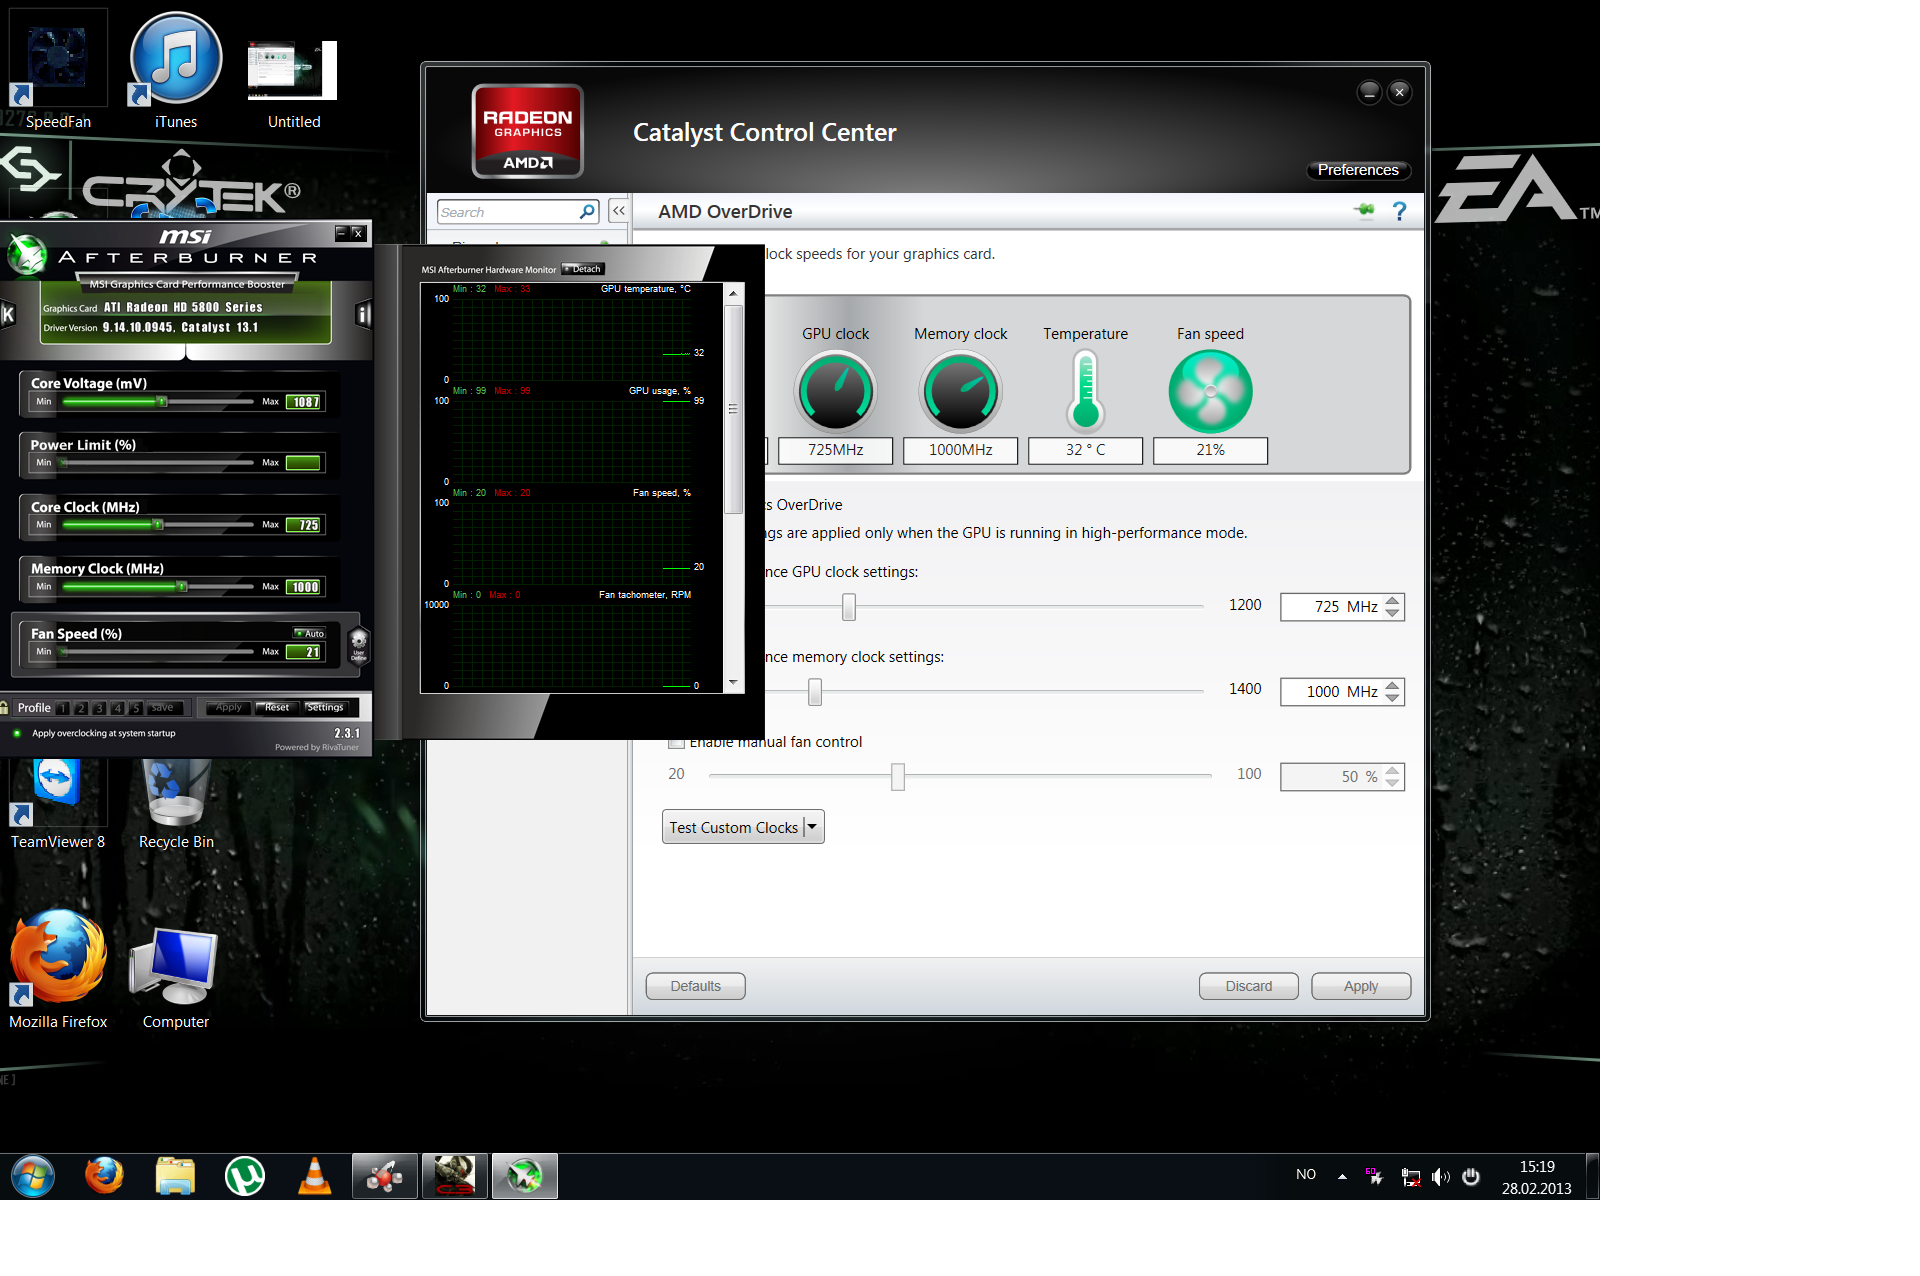The image size is (1920, 1276).
Task: Click the Catalyst search magnifier icon
Action: pos(588,212)
